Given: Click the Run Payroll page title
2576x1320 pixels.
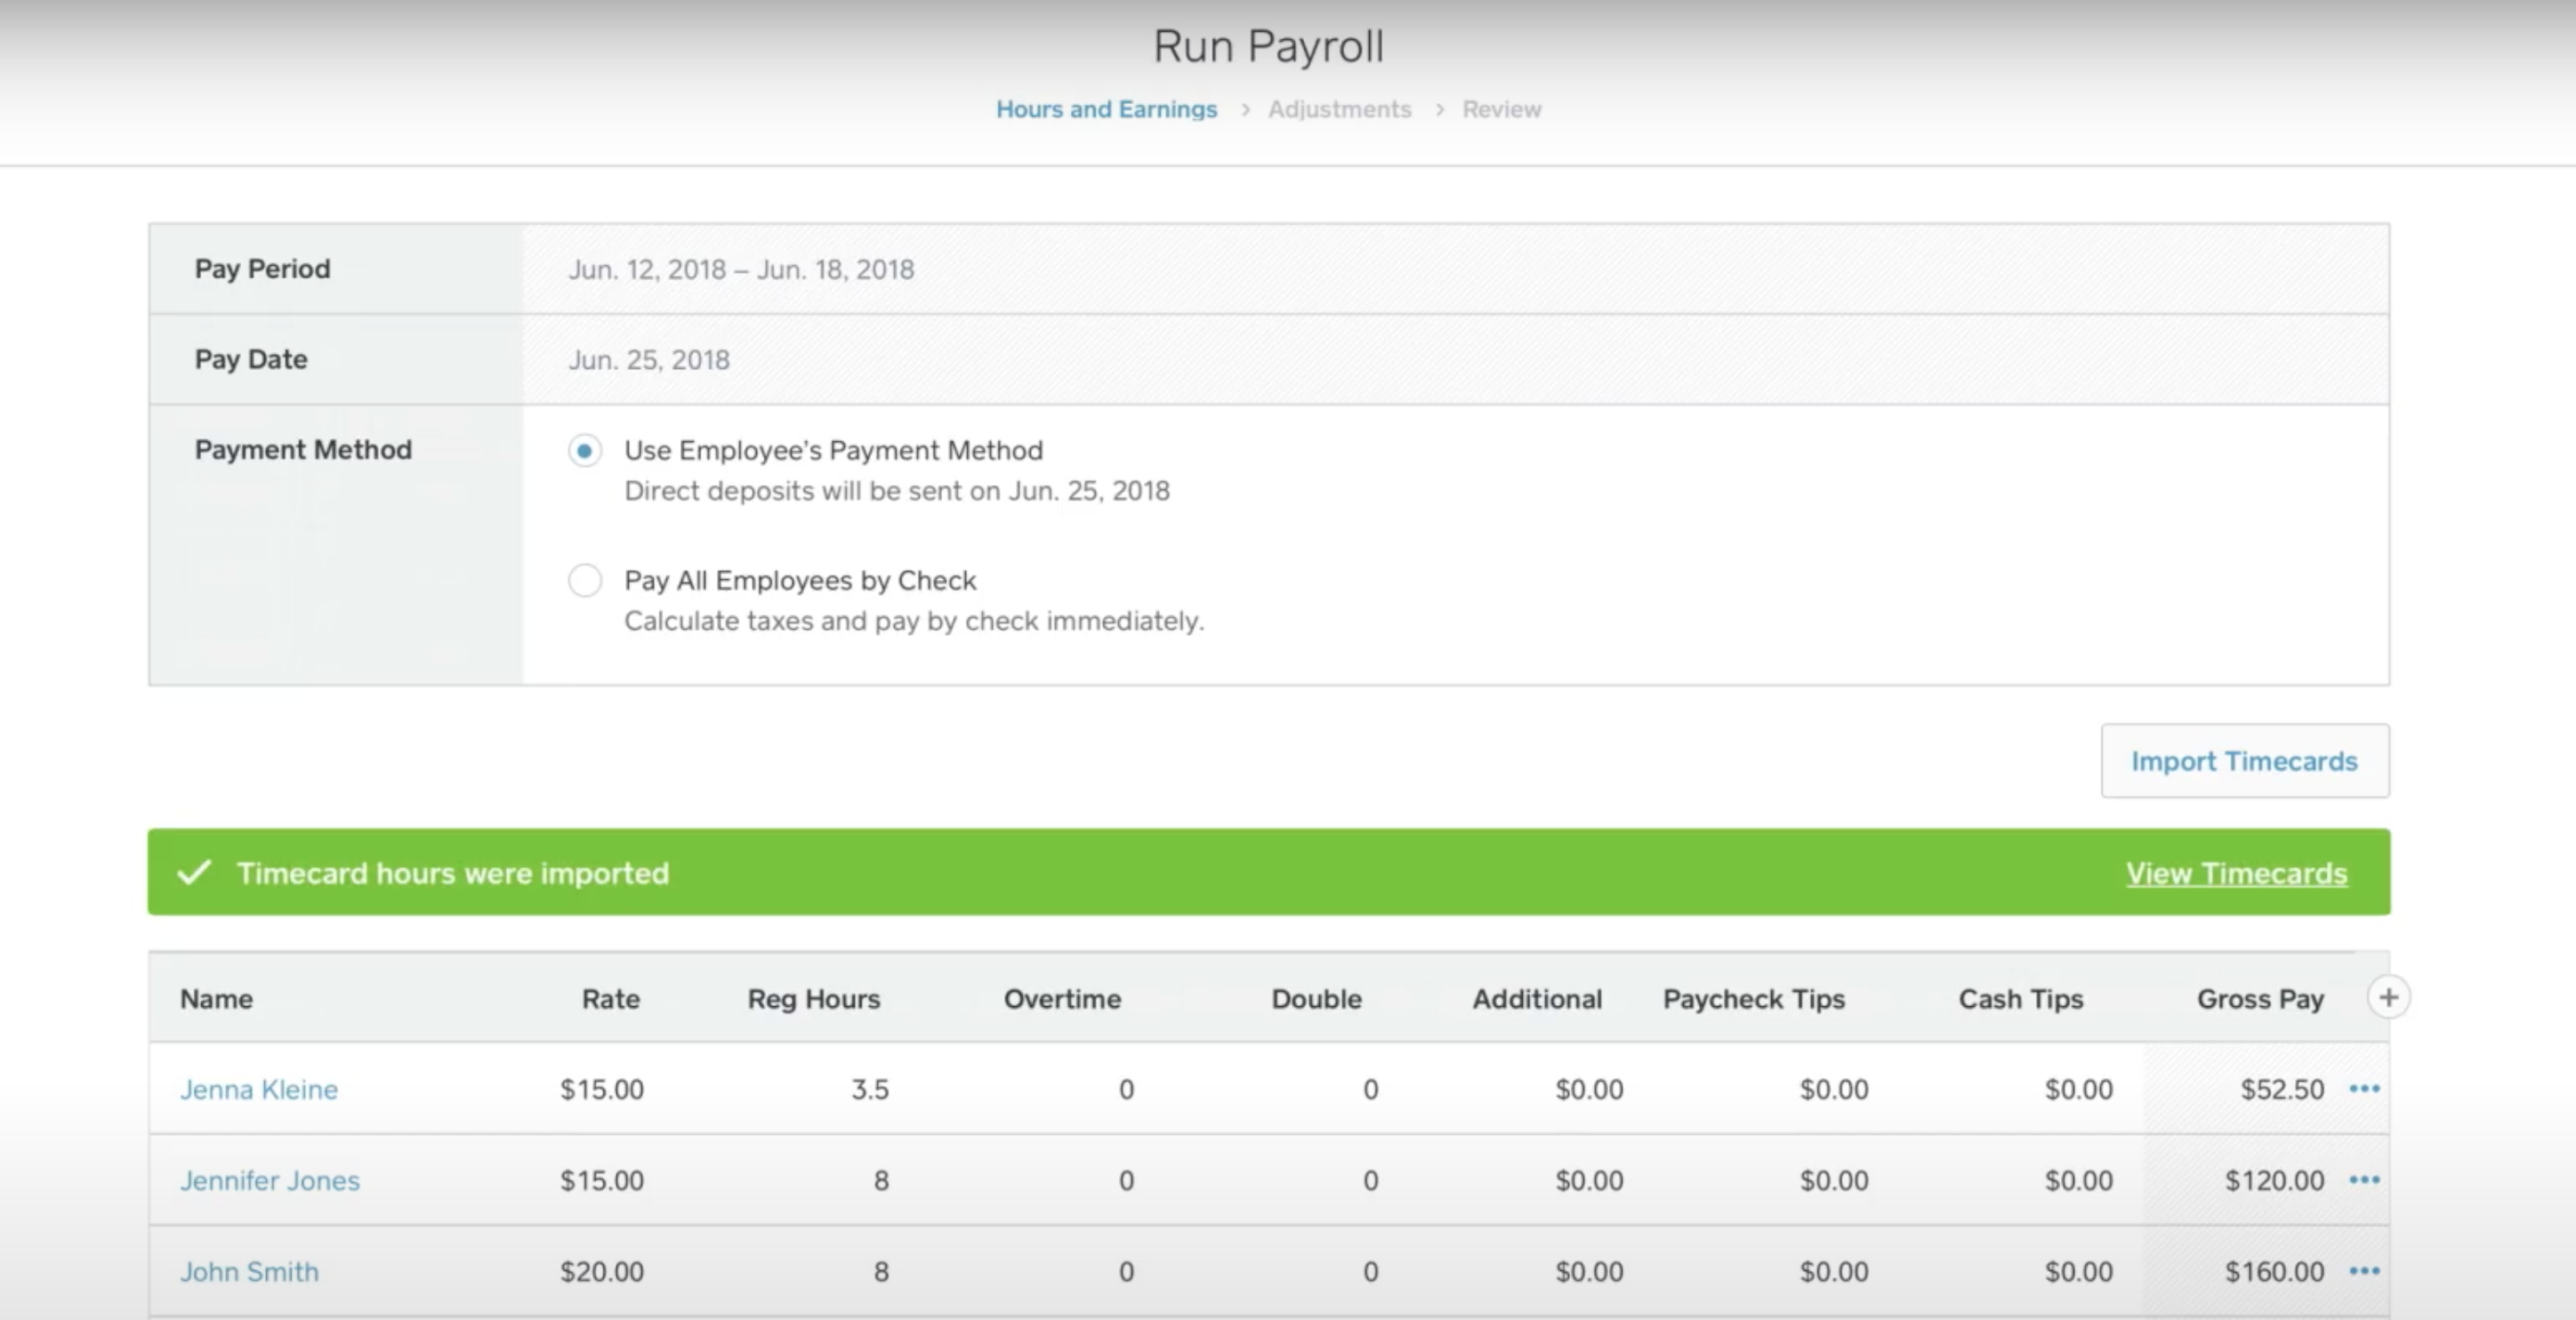Looking at the screenshot, I should click(x=1269, y=46).
